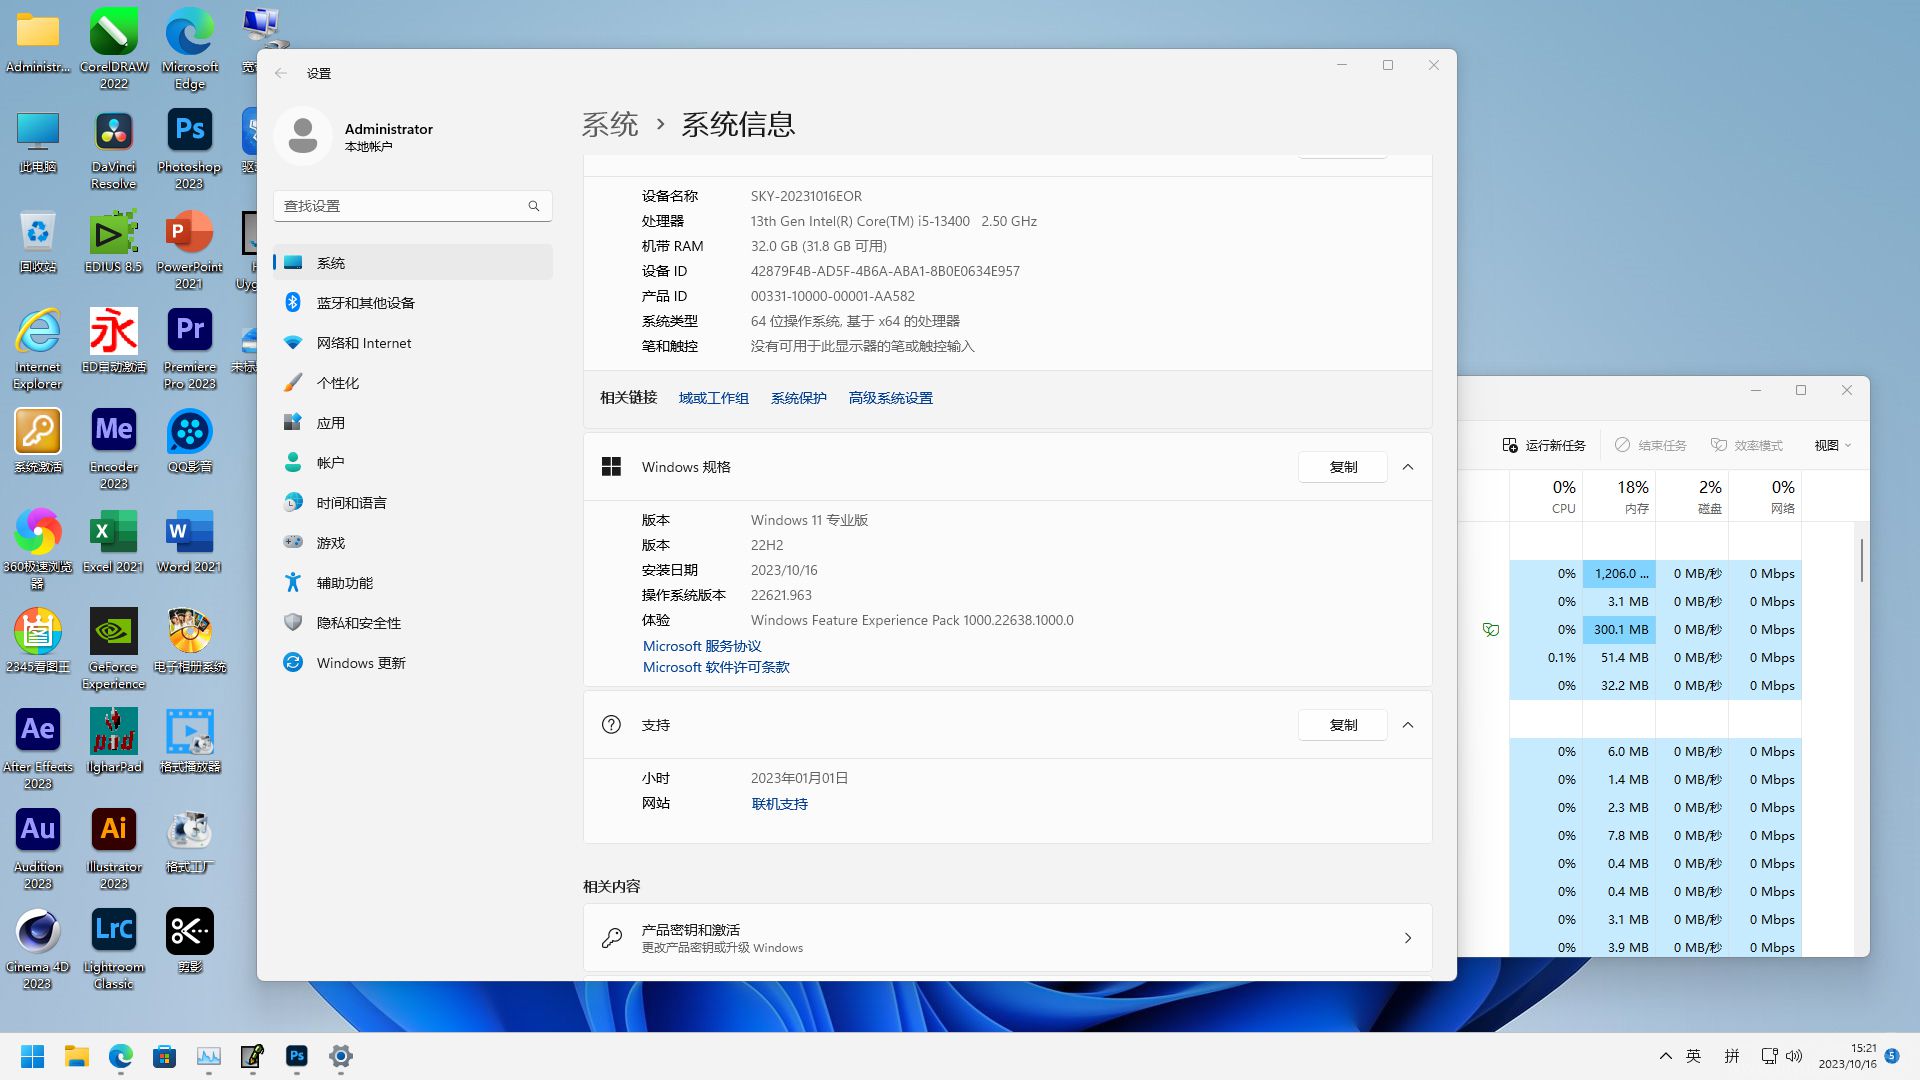Open Microsoft Store from taskbar
The image size is (1920, 1080).
[x=165, y=1056]
